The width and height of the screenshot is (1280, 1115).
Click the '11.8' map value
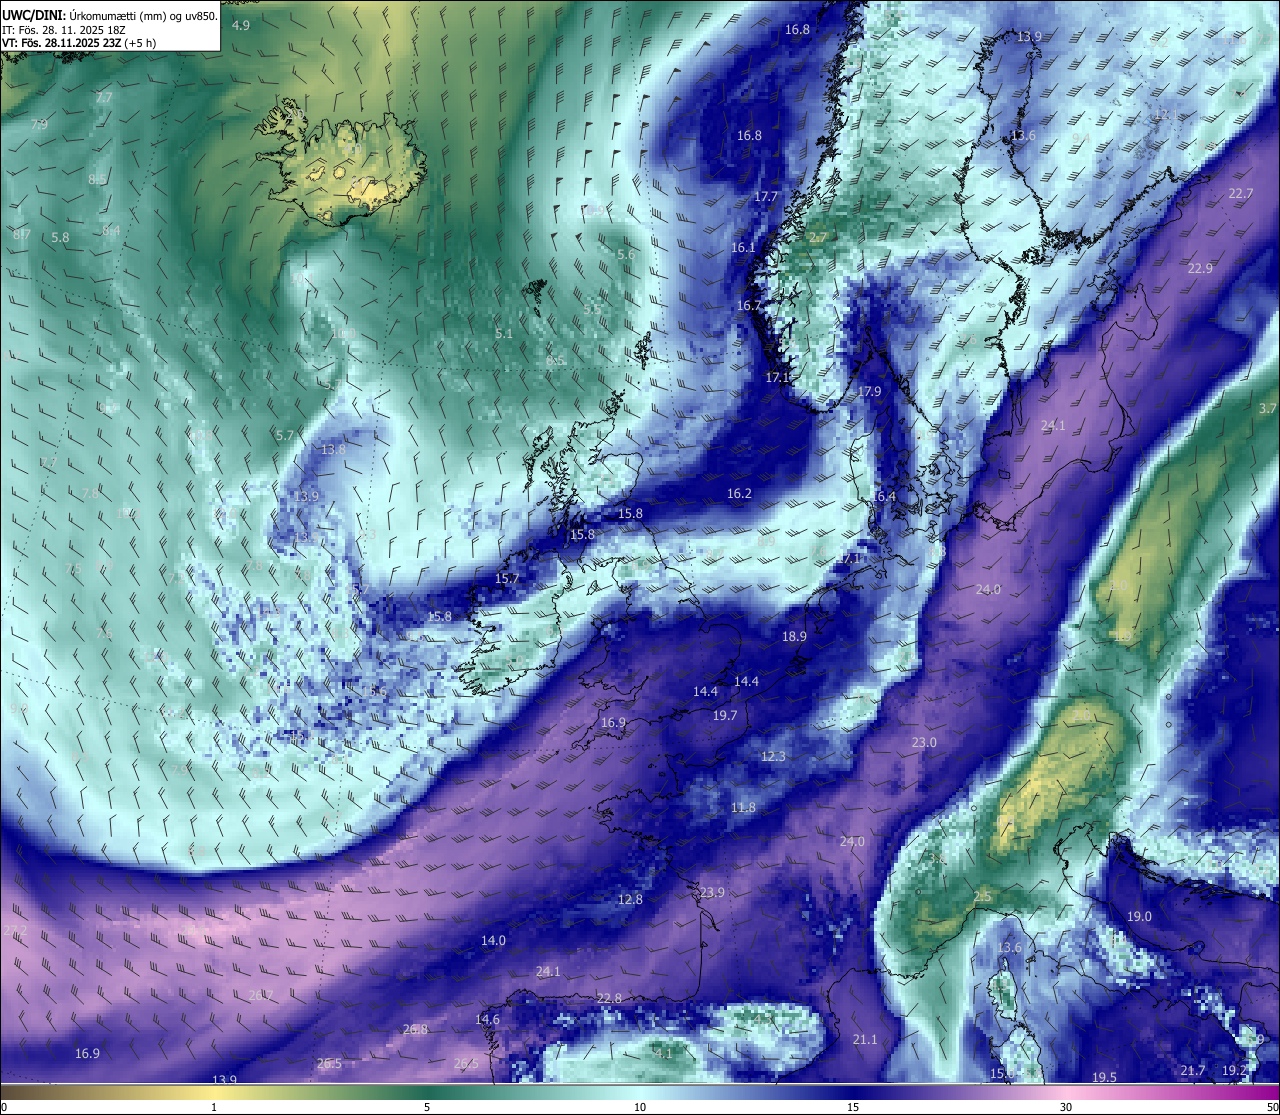click(743, 808)
